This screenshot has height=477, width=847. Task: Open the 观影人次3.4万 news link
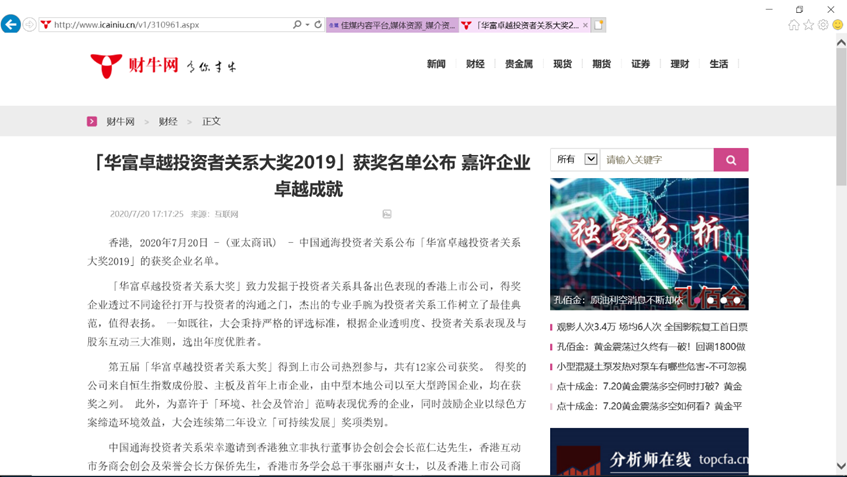click(x=651, y=327)
